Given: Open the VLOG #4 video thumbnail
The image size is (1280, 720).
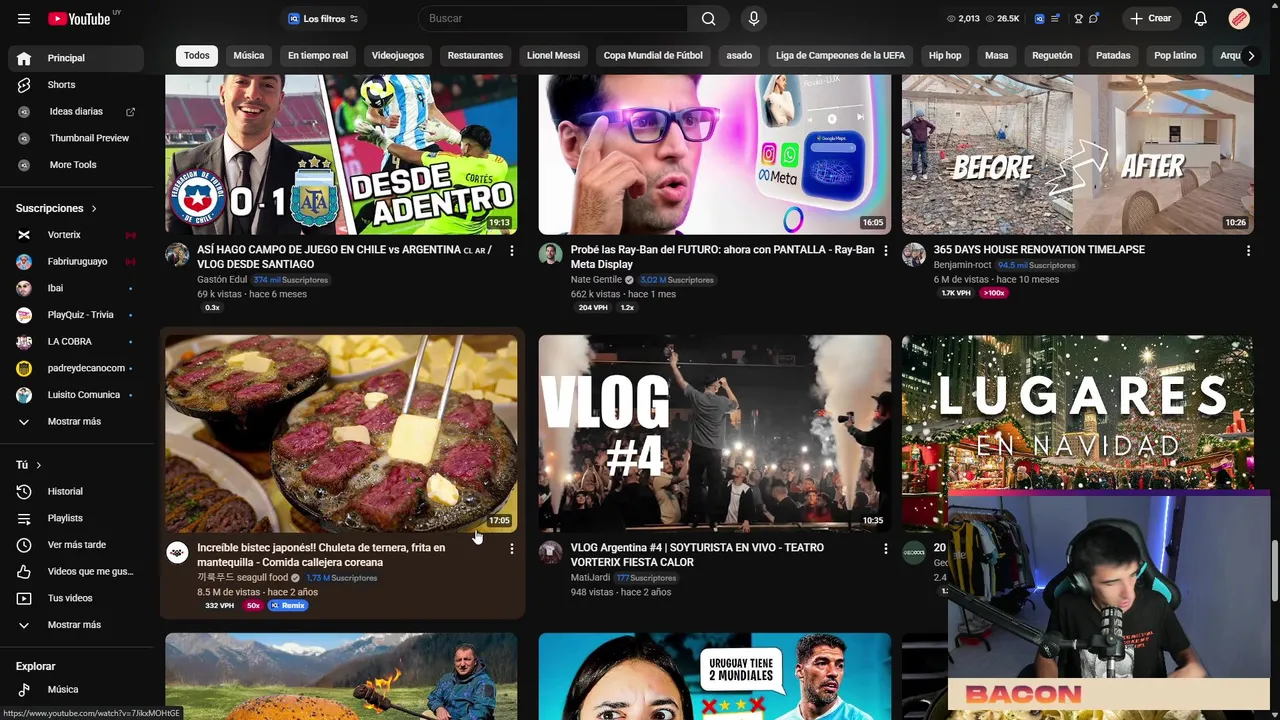Looking at the screenshot, I should (x=714, y=433).
